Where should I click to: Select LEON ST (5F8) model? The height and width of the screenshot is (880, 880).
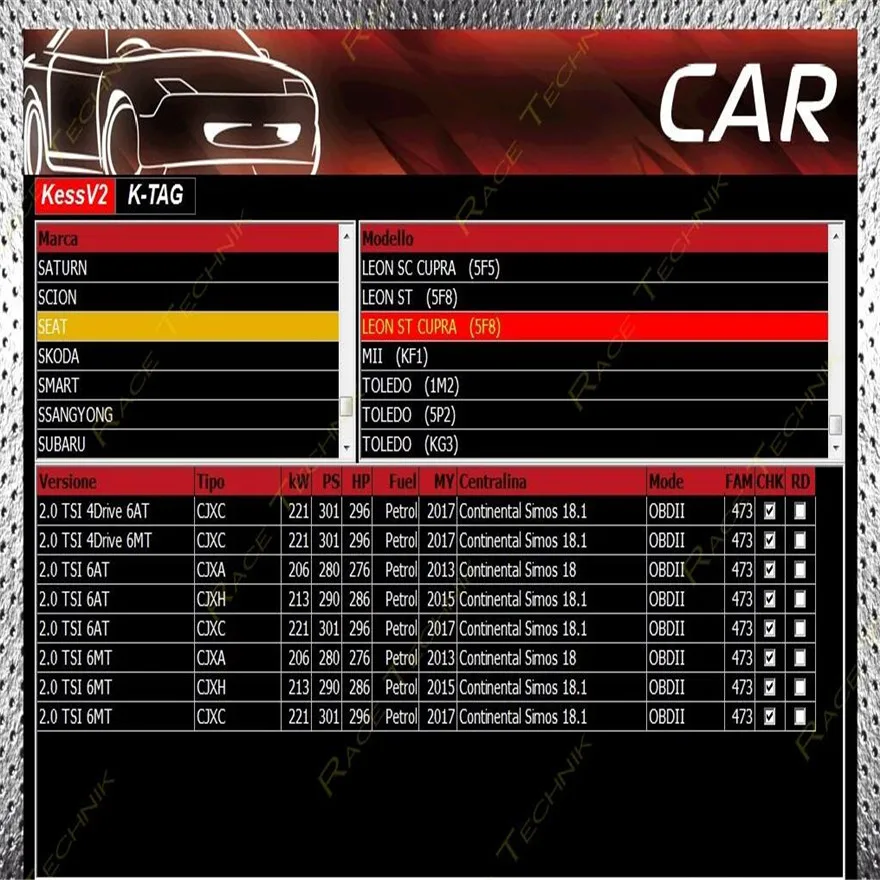tap(594, 297)
